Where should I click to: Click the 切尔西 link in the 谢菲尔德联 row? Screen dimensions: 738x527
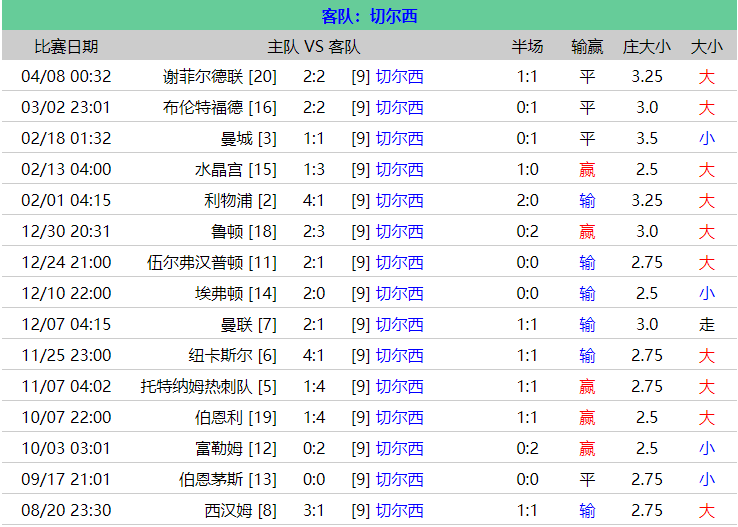[x=399, y=76]
